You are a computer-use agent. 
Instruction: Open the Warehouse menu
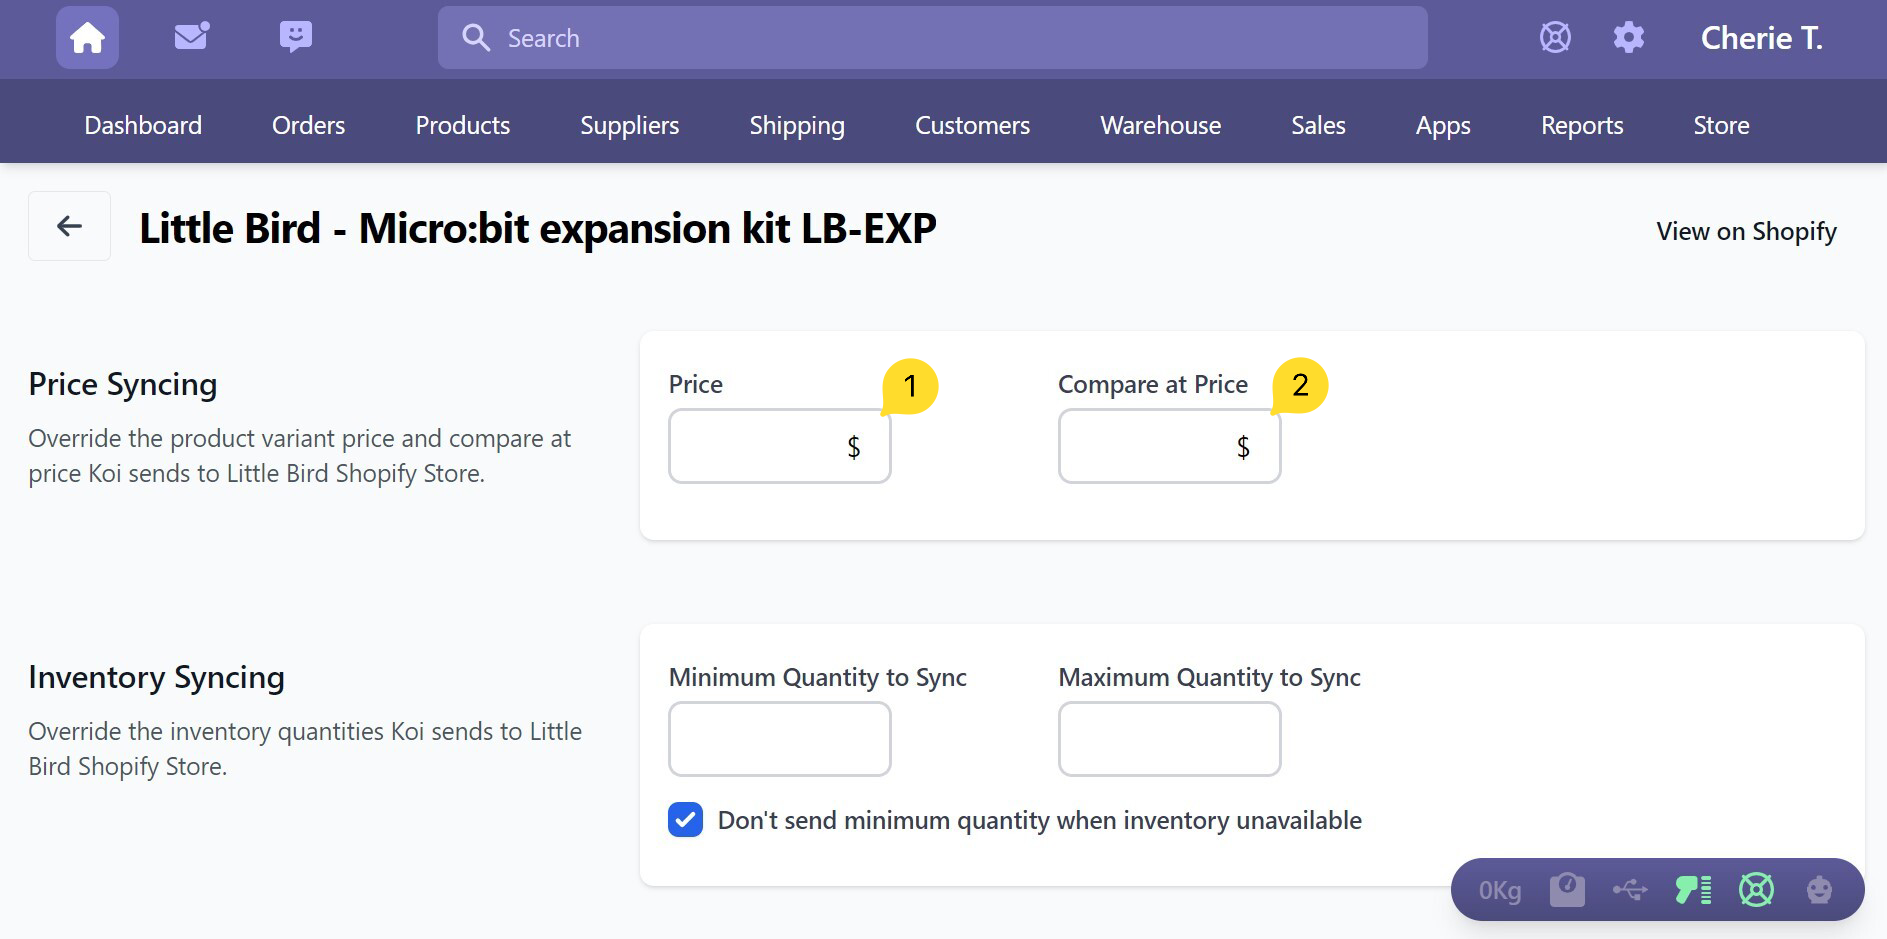click(x=1160, y=125)
